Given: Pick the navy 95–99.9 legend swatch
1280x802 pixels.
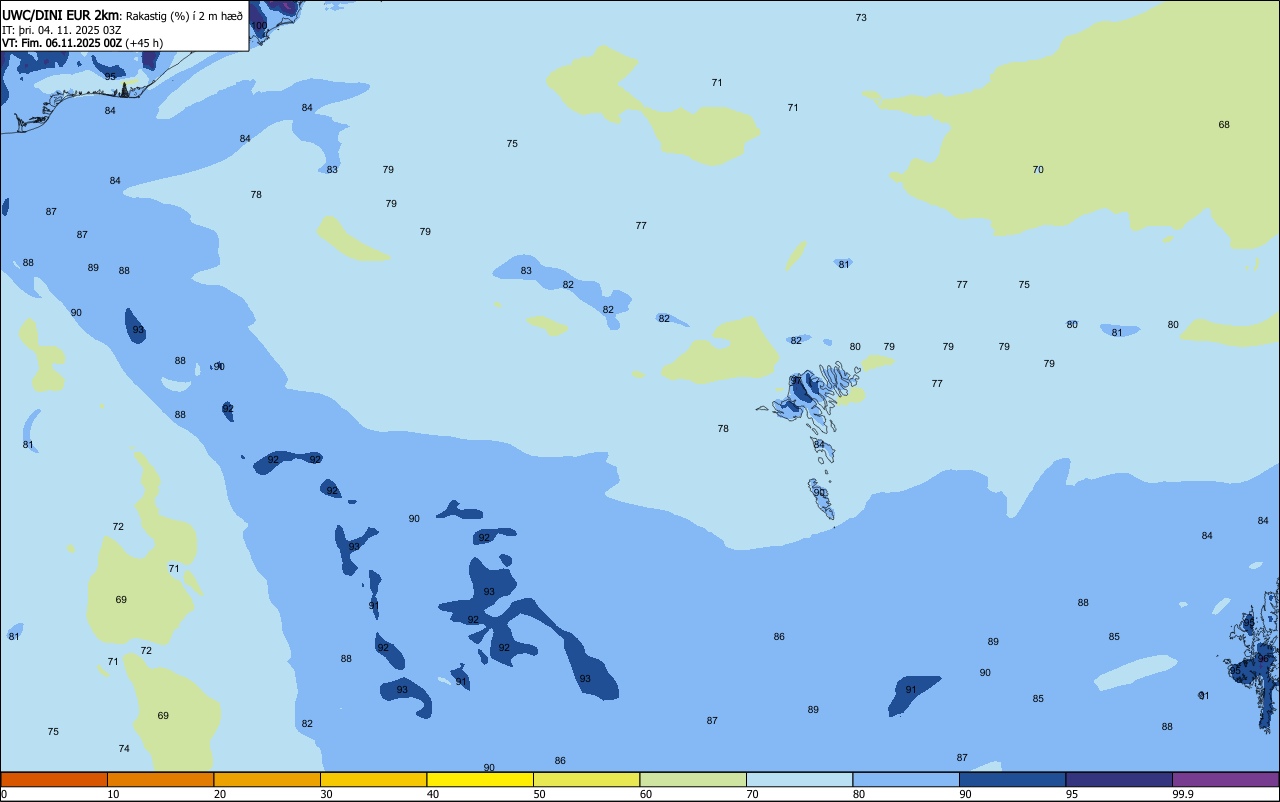Looking at the screenshot, I should pos(1119,779).
